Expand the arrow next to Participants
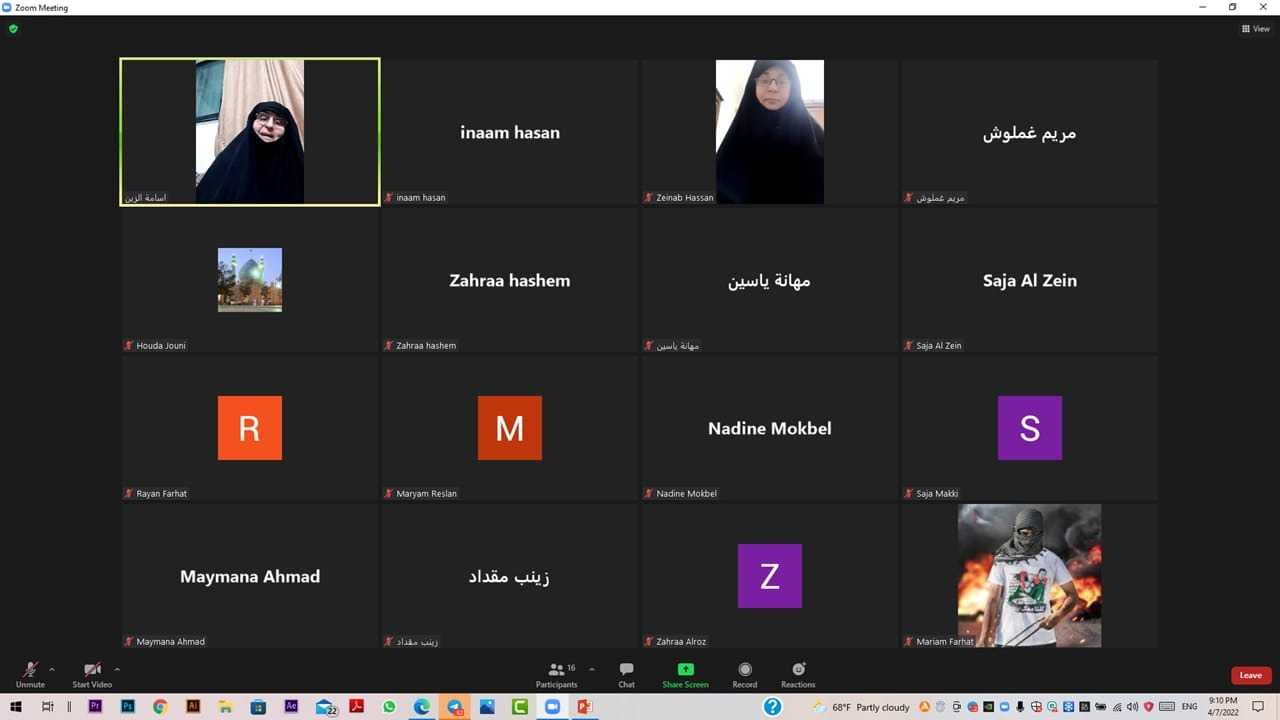Image resolution: width=1280 pixels, height=720 pixels. point(592,669)
